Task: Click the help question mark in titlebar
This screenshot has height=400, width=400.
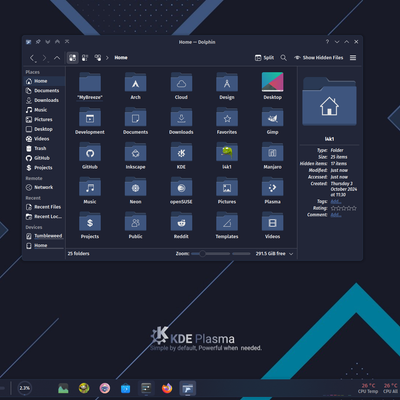Action: tap(327, 42)
